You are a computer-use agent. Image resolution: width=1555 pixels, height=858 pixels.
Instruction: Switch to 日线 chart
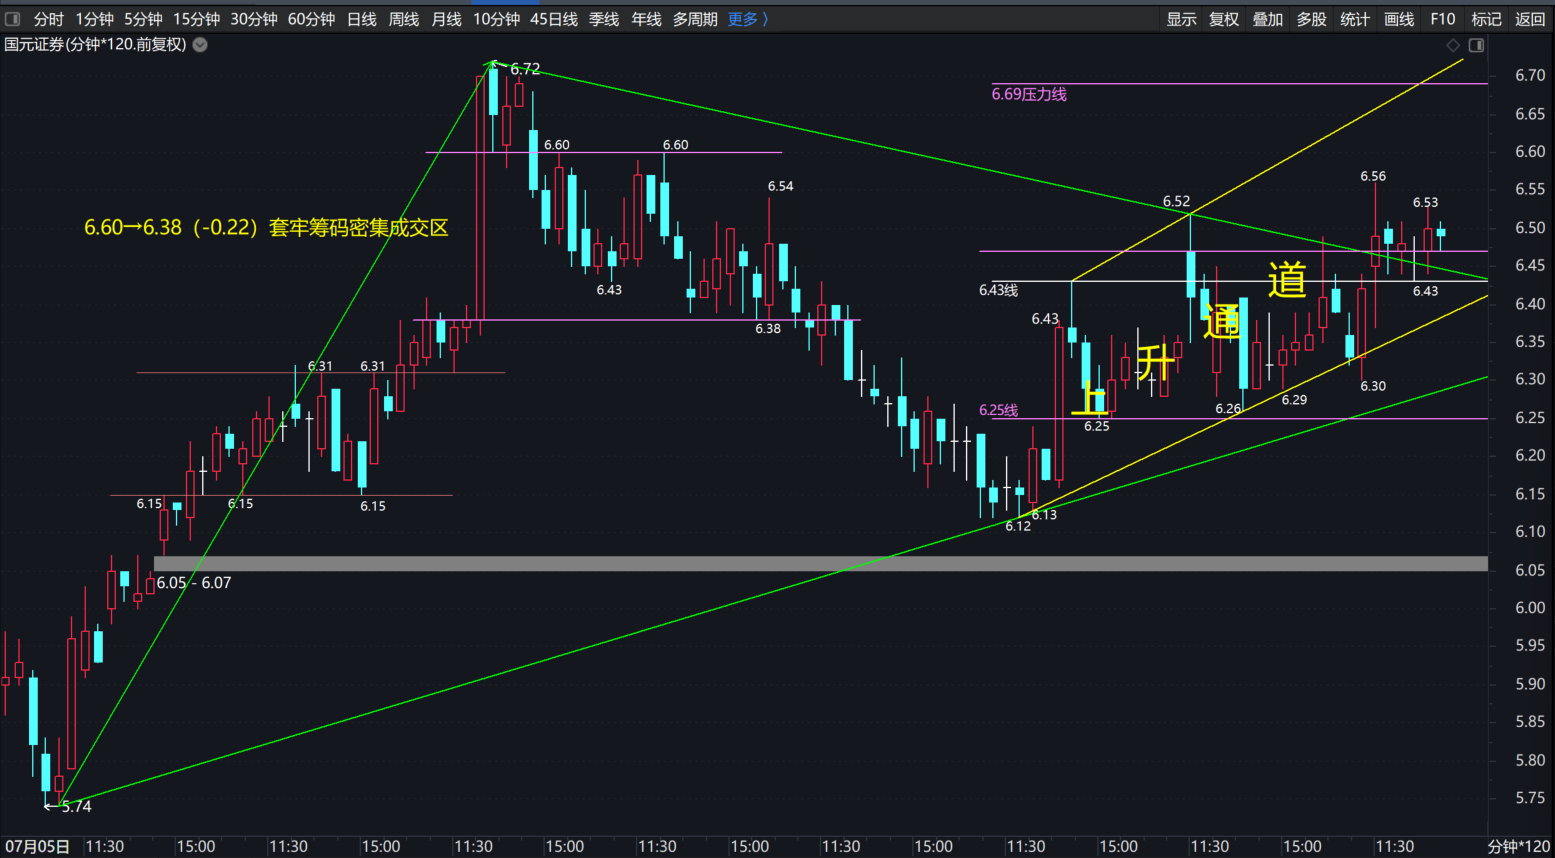(361, 19)
